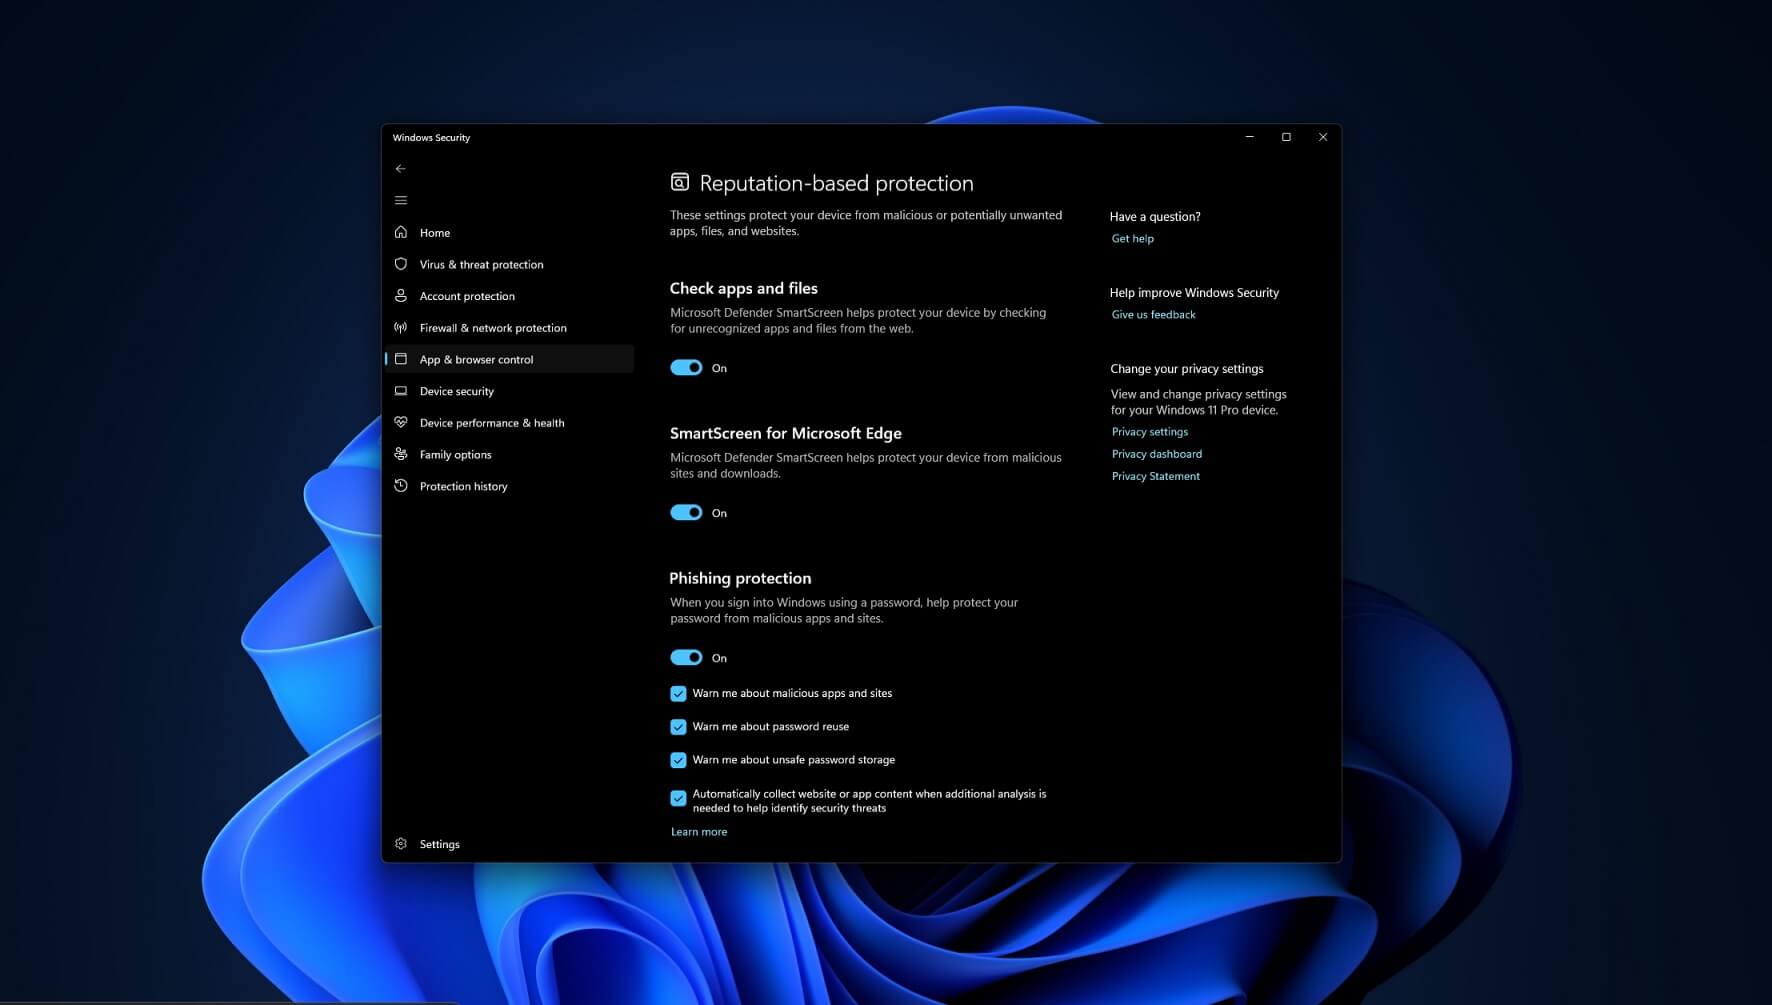
Task: Open the Settings gear at the bottom
Action: 401,843
